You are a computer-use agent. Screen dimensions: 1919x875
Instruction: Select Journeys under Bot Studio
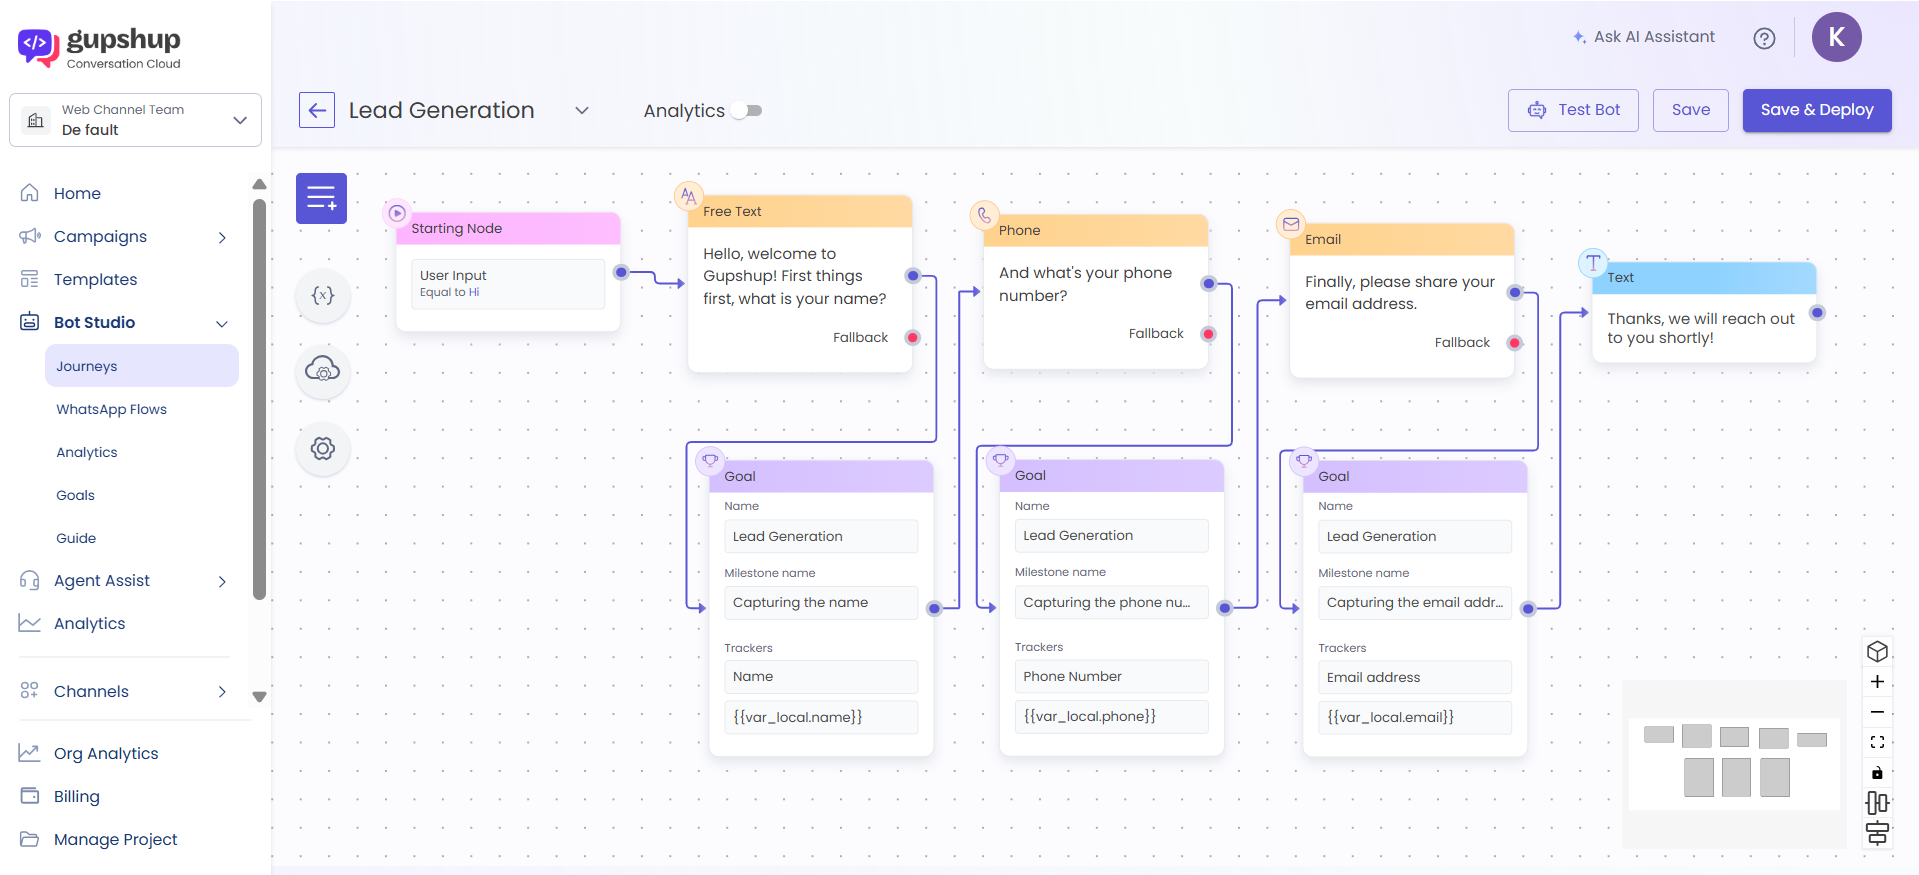point(142,366)
